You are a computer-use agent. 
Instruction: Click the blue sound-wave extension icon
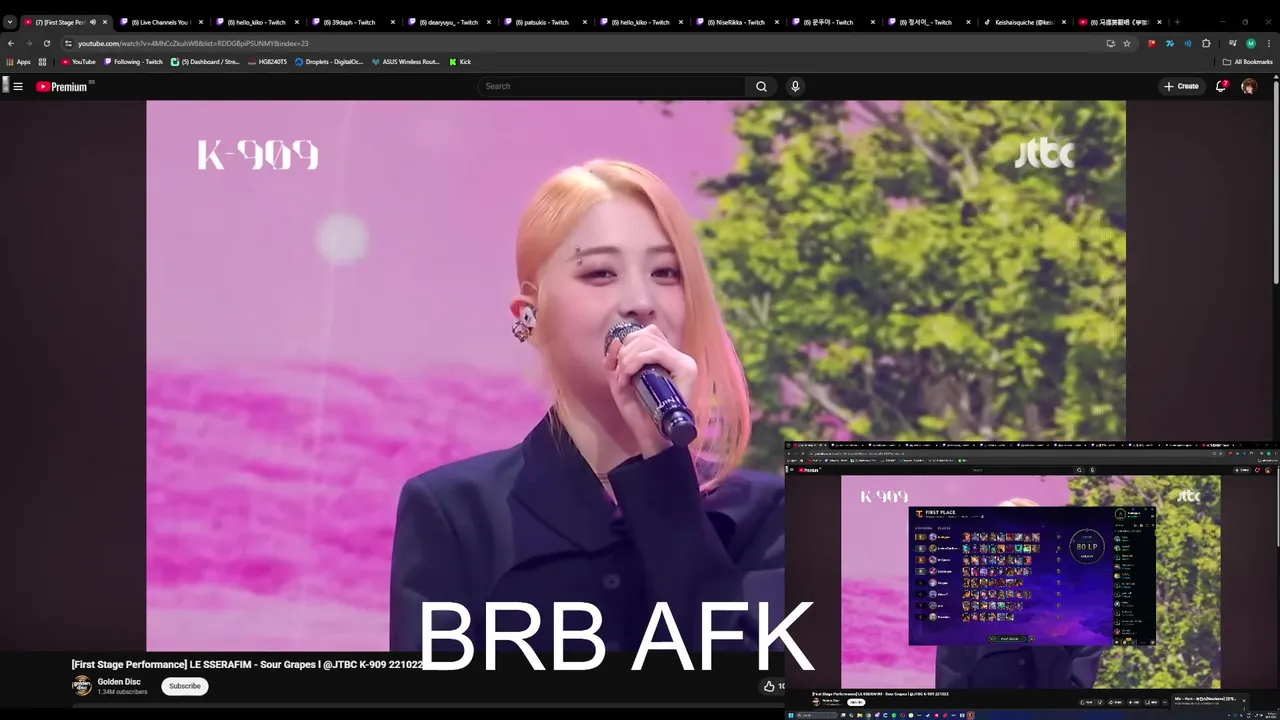[1188, 44]
